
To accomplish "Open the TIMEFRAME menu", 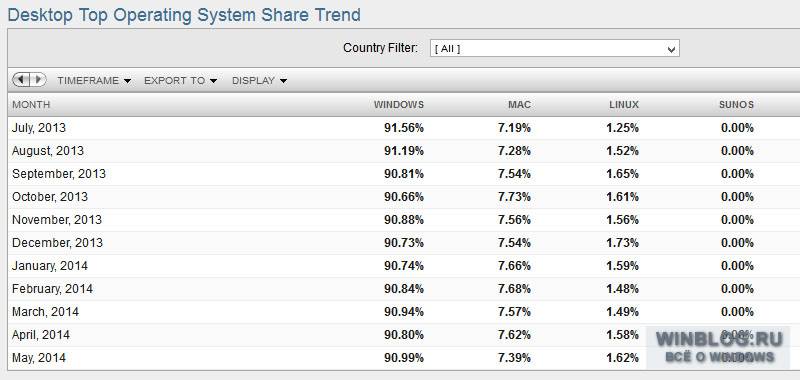I will click(x=94, y=81).
